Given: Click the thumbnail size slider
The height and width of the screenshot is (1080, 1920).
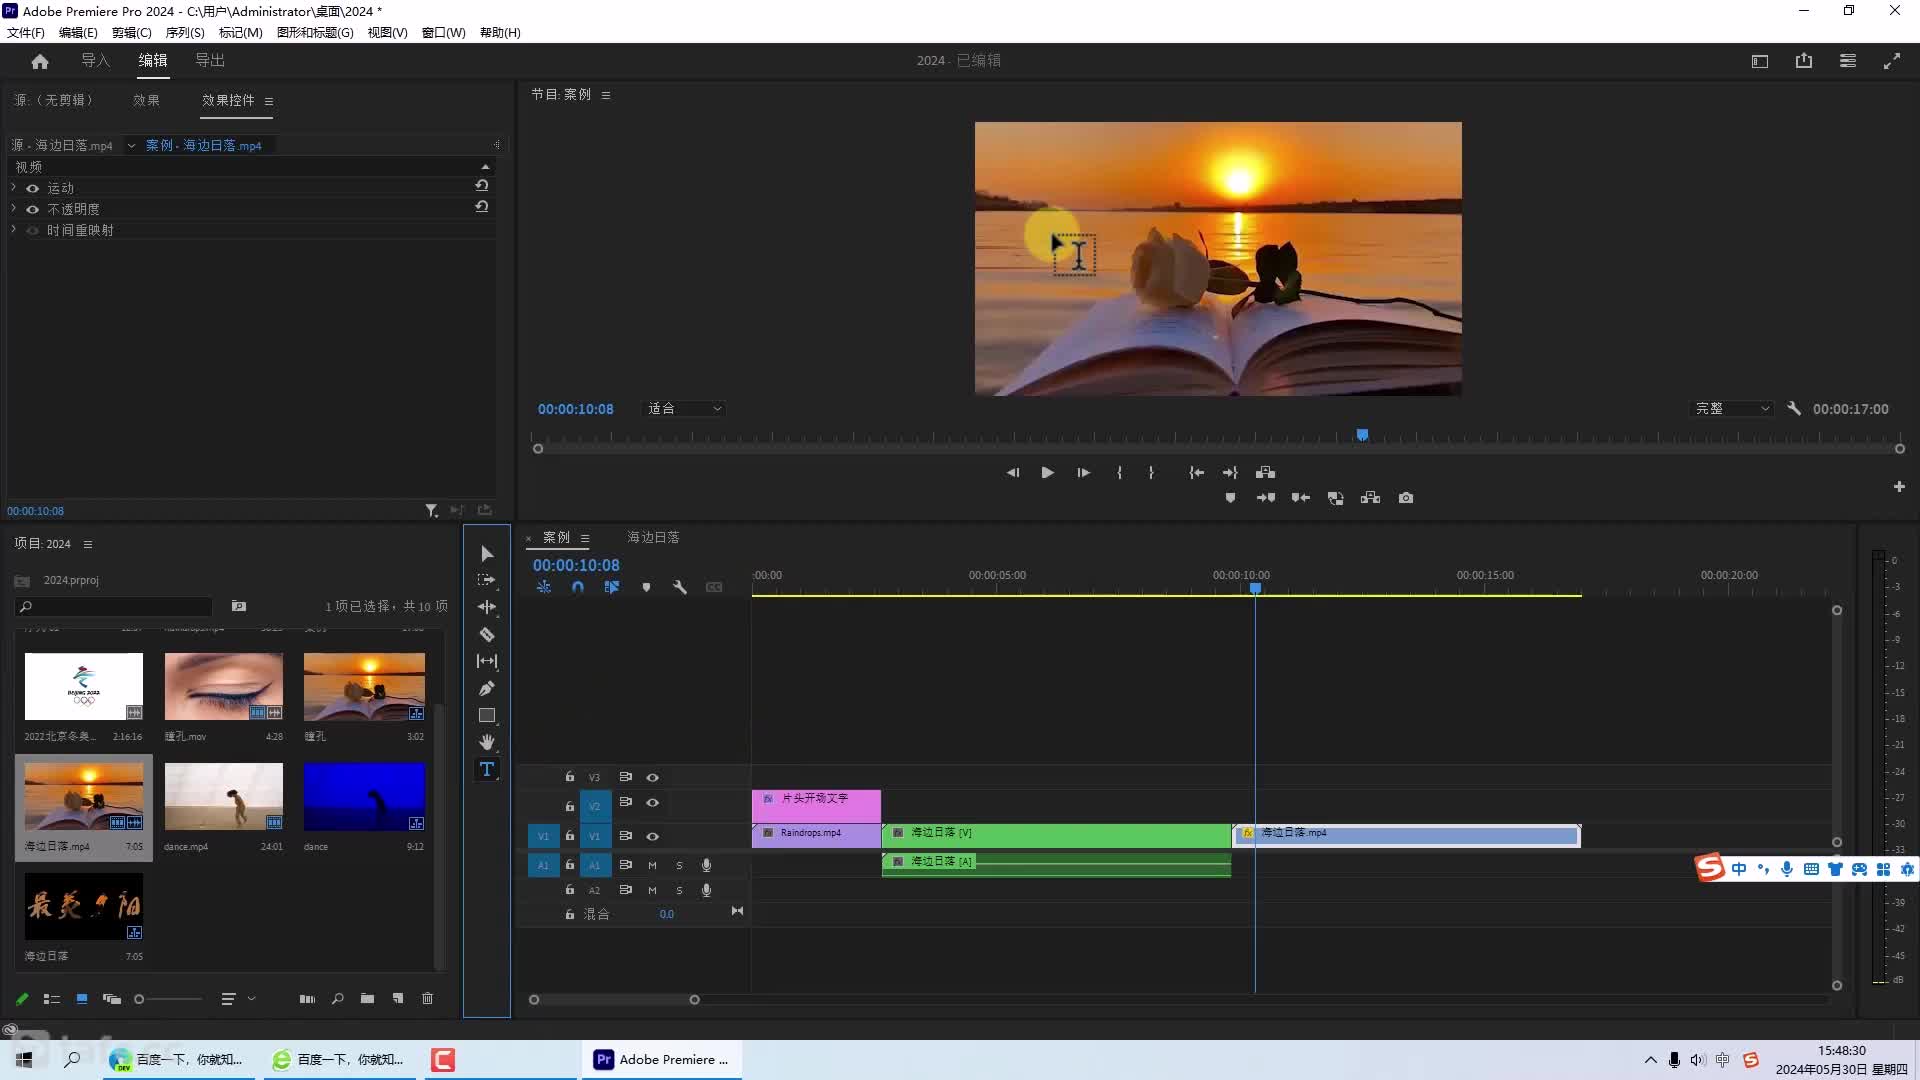Looking at the screenshot, I should click(x=168, y=999).
